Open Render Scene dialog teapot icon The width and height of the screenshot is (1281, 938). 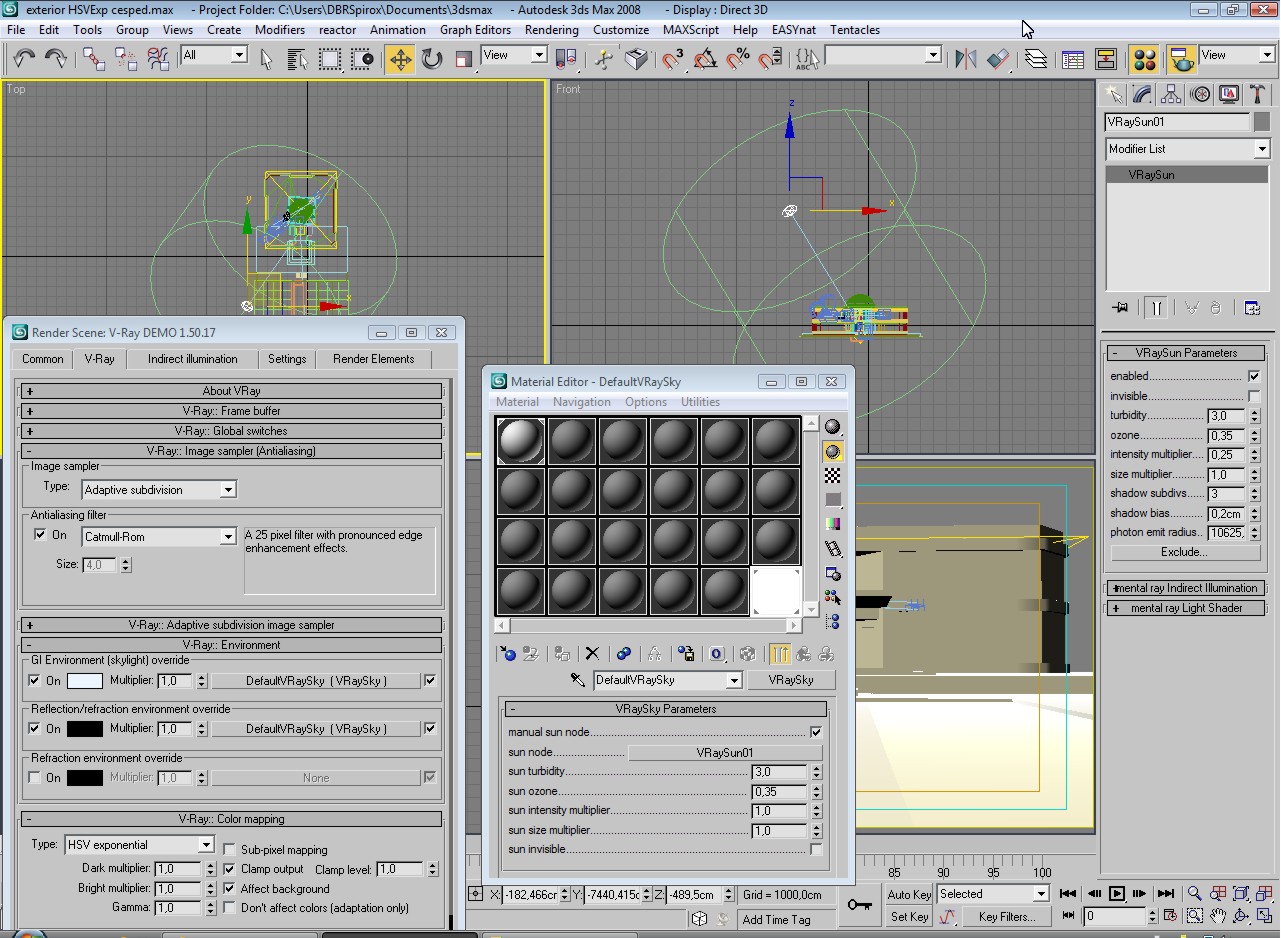click(x=1182, y=59)
